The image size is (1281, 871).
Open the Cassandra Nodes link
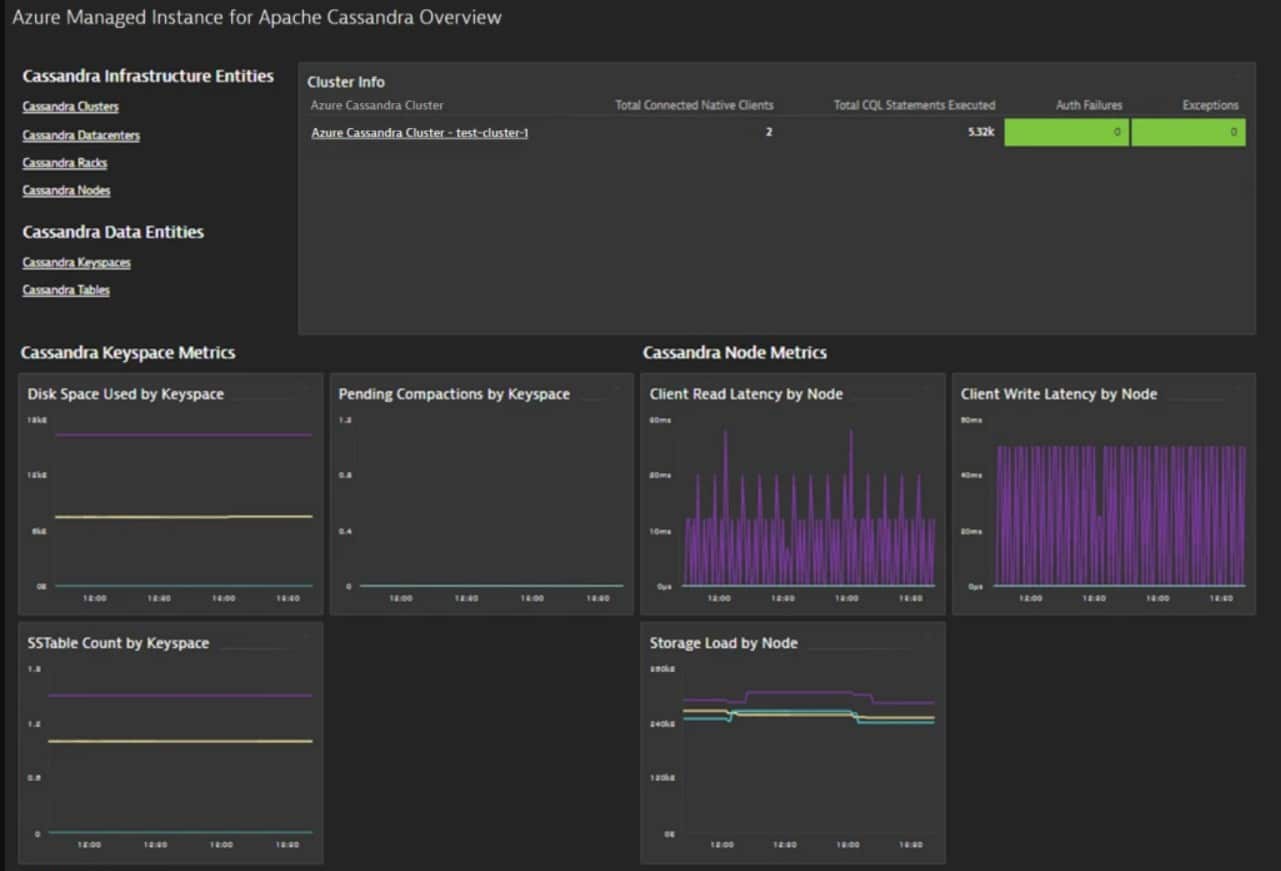tap(66, 190)
